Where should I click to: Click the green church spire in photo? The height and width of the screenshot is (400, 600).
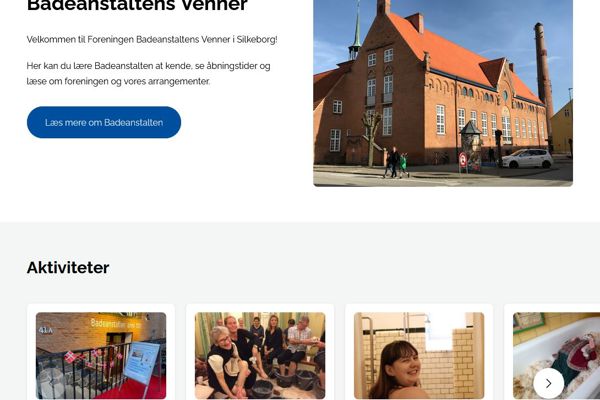coord(355,34)
